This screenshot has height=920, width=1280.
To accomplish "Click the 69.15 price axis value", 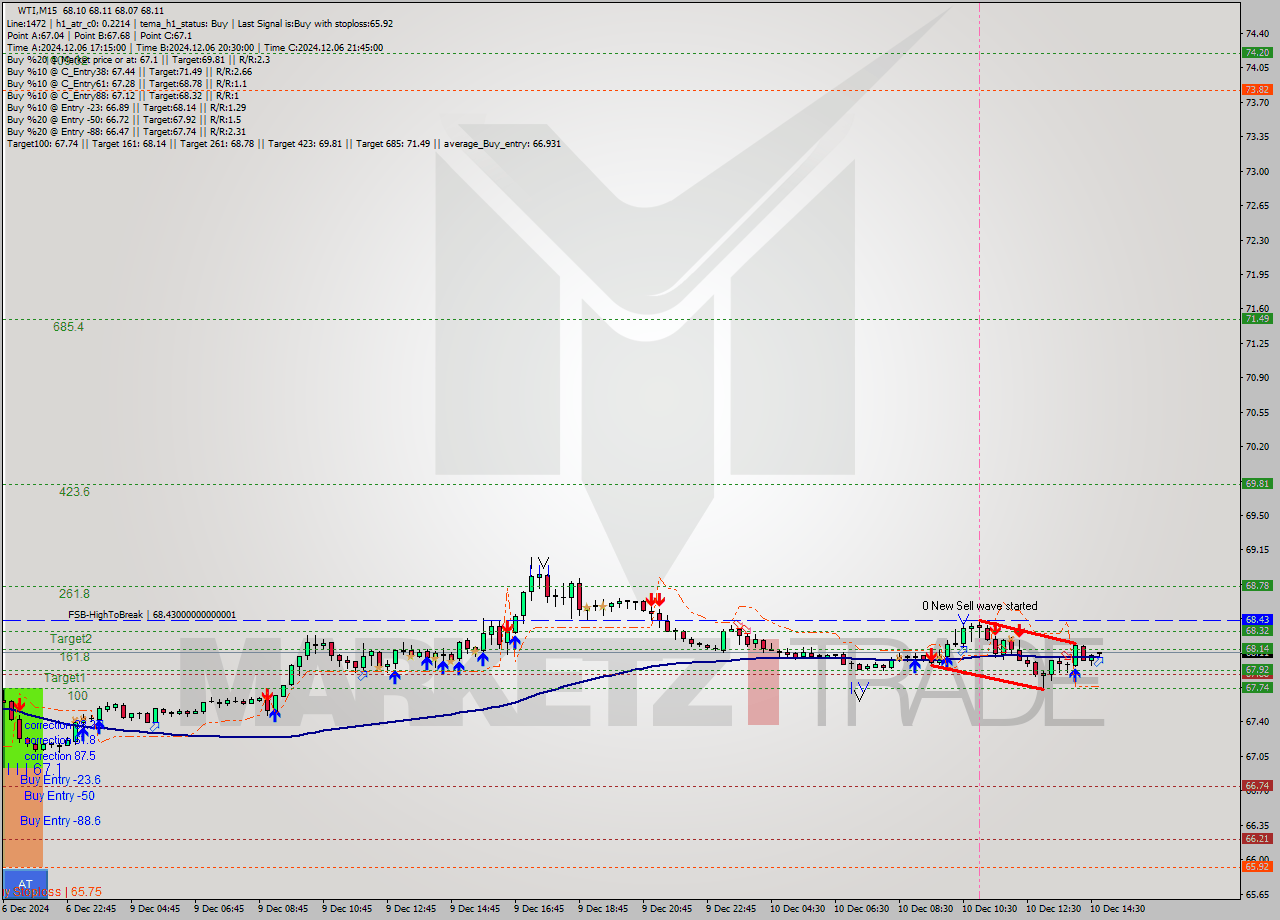I will pos(1257,550).
